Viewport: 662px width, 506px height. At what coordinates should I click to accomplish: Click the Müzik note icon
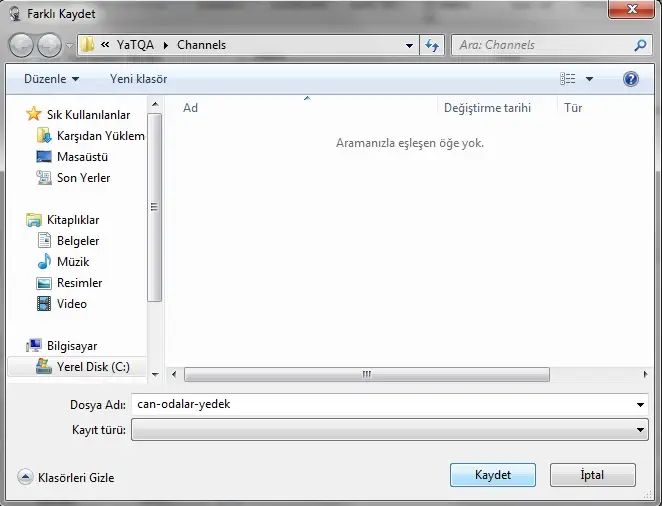coord(44,262)
